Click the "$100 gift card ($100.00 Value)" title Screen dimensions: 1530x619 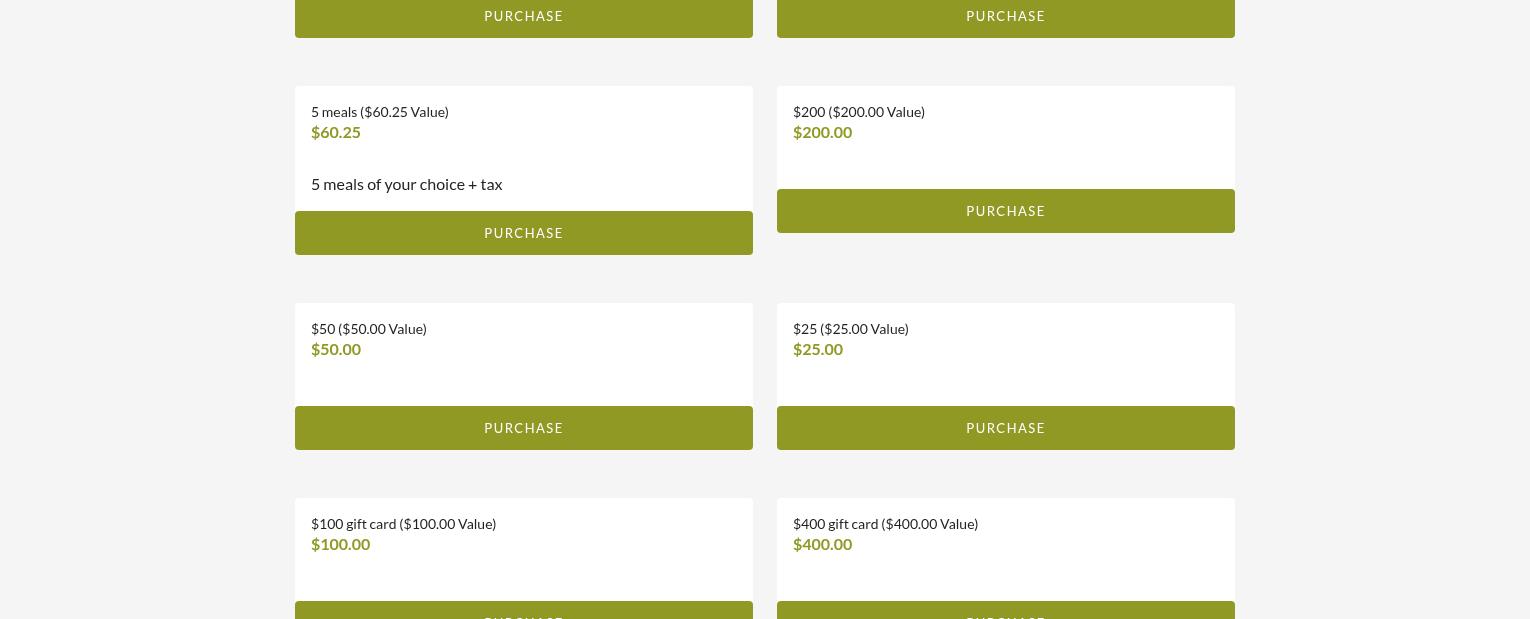click(x=404, y=524)
